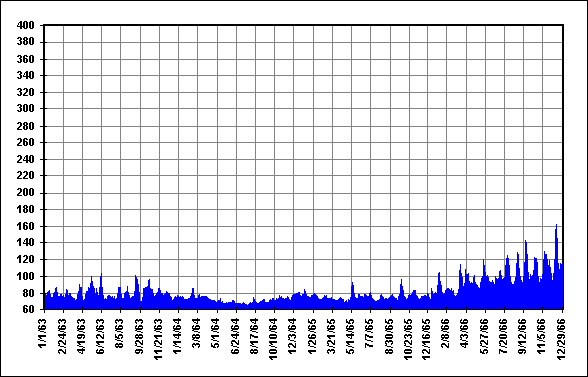This screenshot has width=588, height=377.
Task: Select the 7/20/66 date label
Action: [503, 336]
